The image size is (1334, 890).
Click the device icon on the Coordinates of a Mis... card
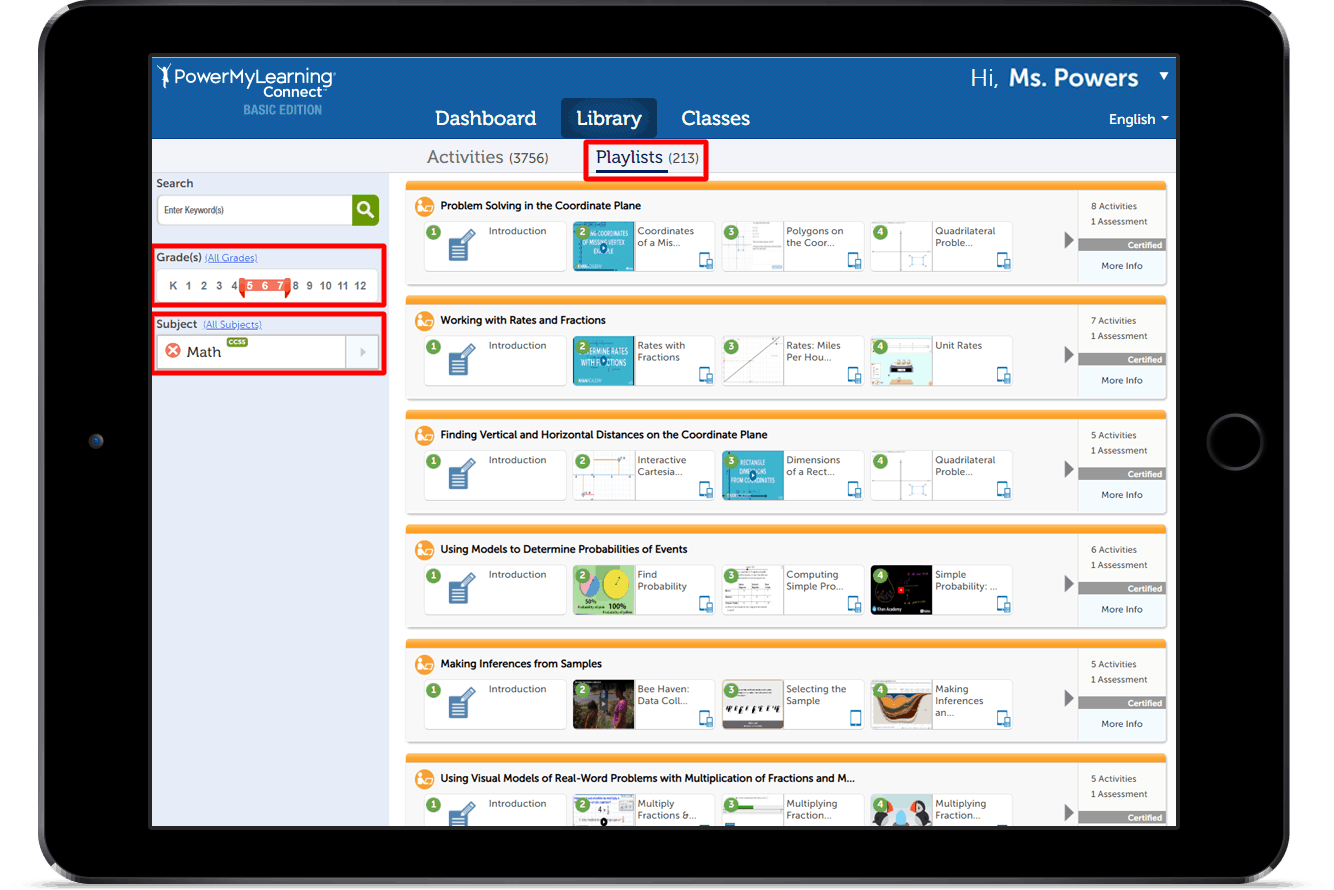tap(706, 261)
